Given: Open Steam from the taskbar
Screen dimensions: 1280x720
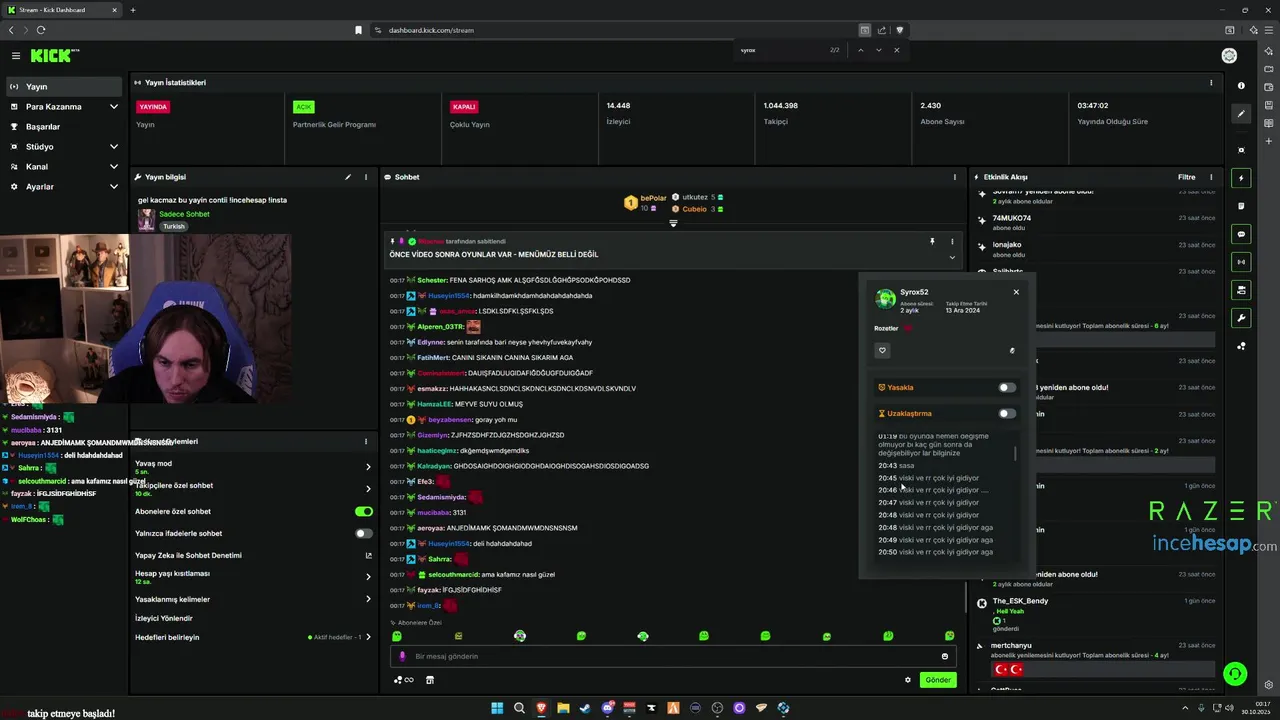Looking at the screenshot, I should point(585,708).
